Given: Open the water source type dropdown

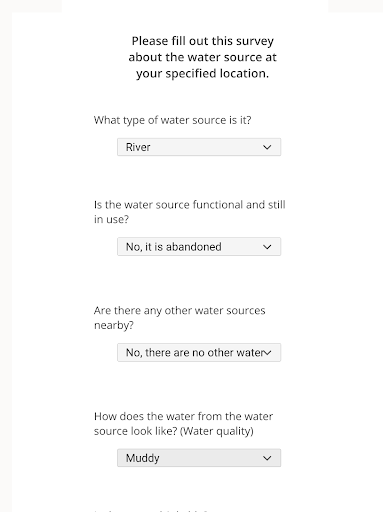Looking at the screenshot, I should [x=199, y=147].
